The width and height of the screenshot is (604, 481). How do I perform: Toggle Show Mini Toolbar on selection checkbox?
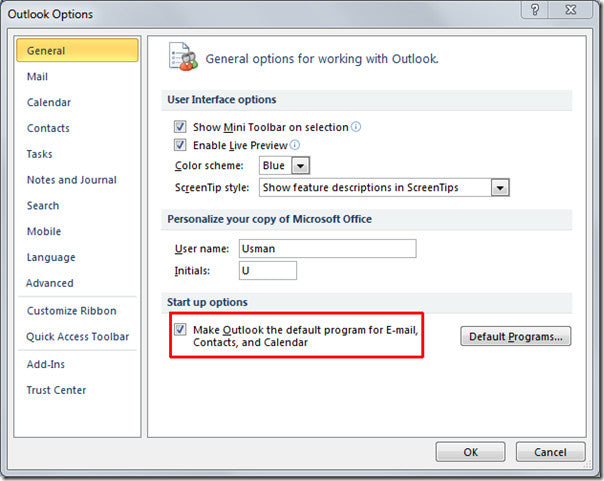[x=180, y=127]
